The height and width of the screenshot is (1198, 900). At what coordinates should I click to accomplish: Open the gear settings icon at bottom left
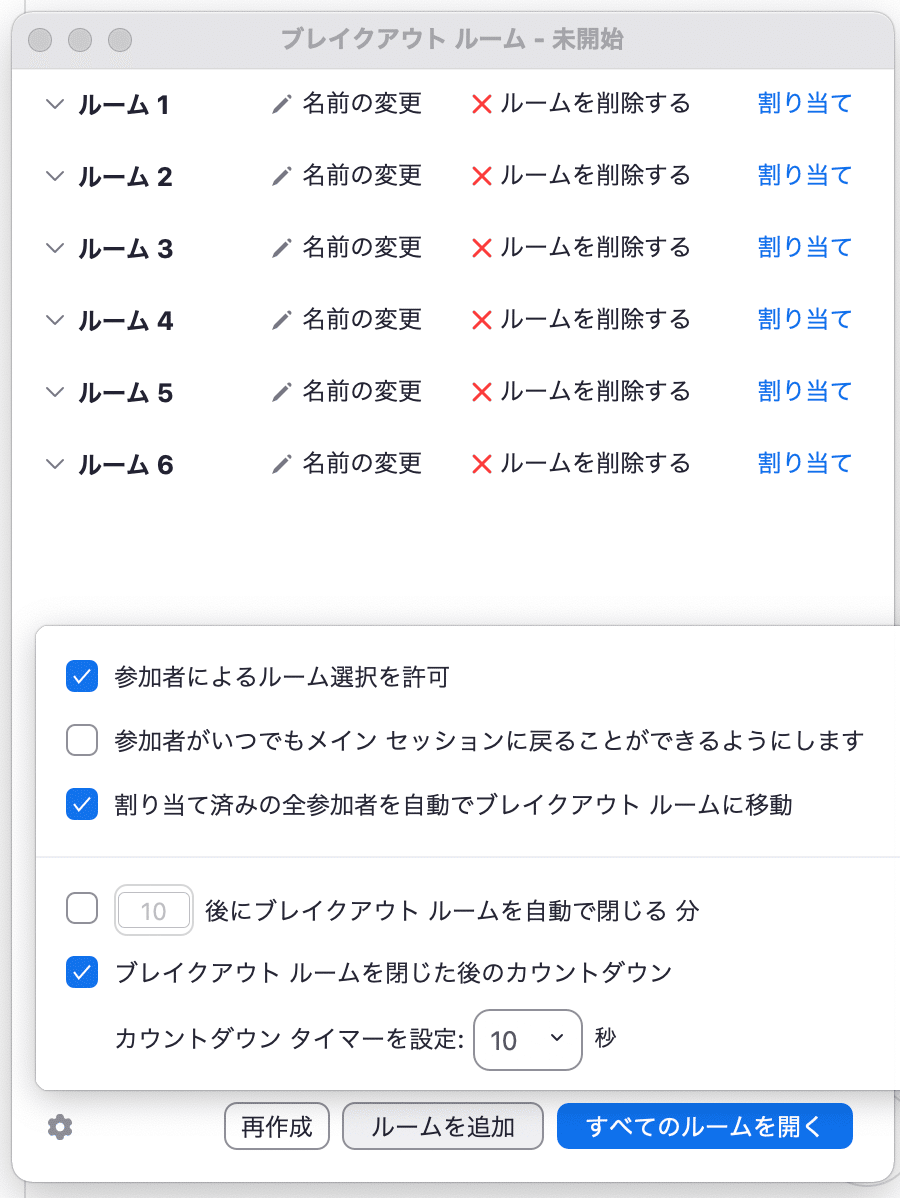coord(60,1127)
